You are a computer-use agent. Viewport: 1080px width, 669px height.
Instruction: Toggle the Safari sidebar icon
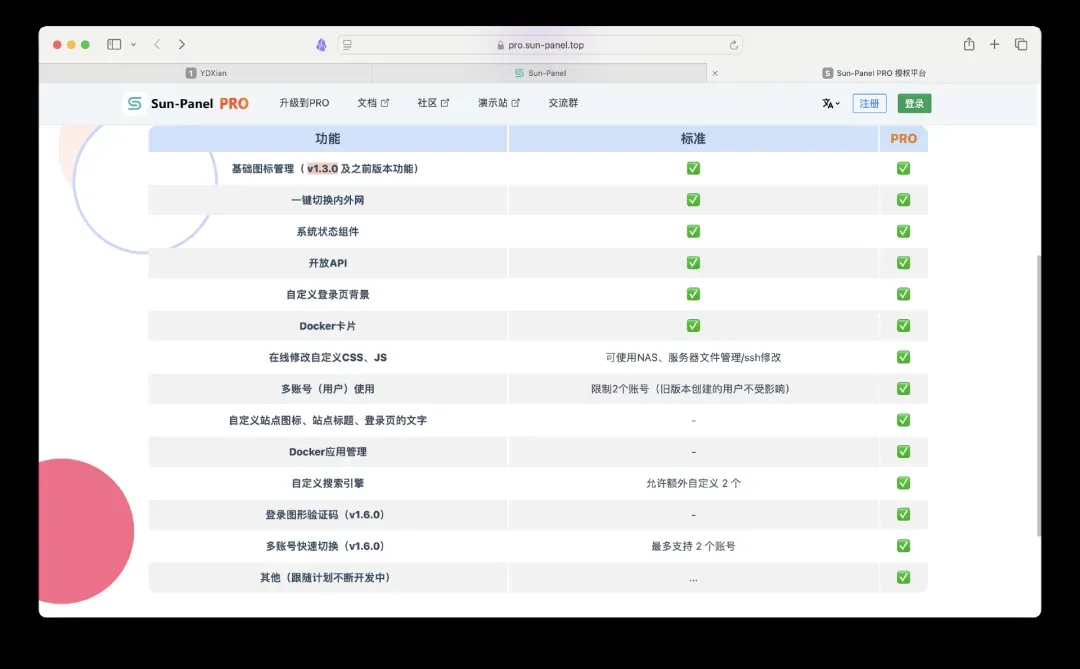(x=113, y=45)
